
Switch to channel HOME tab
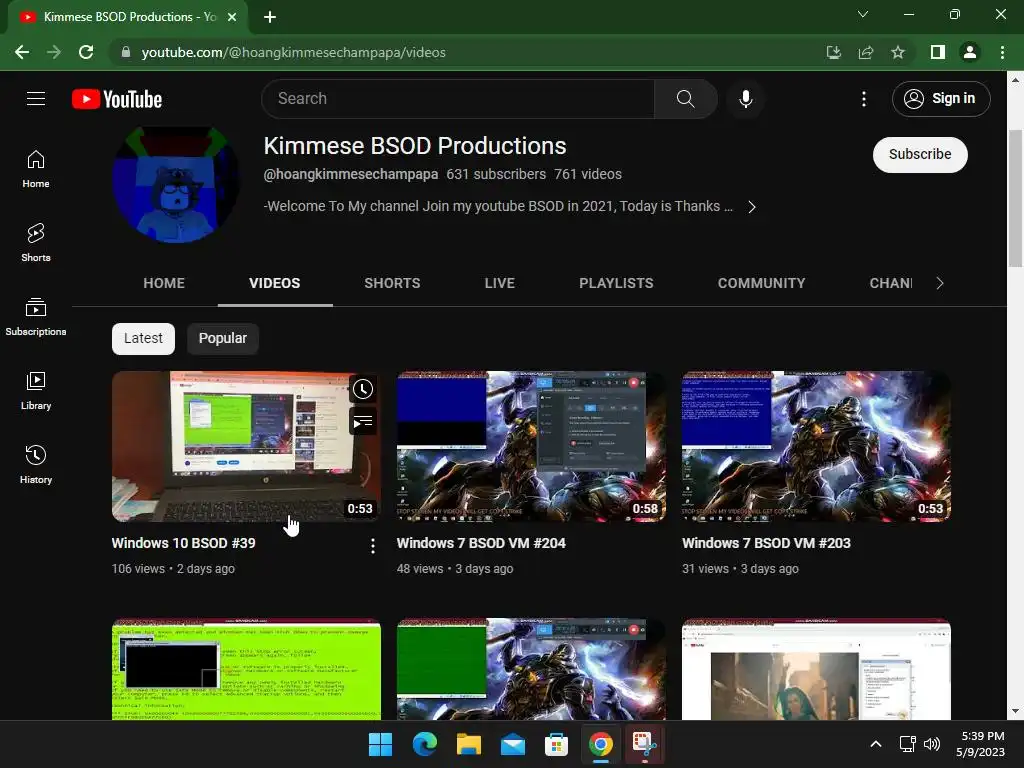[164, 283]
